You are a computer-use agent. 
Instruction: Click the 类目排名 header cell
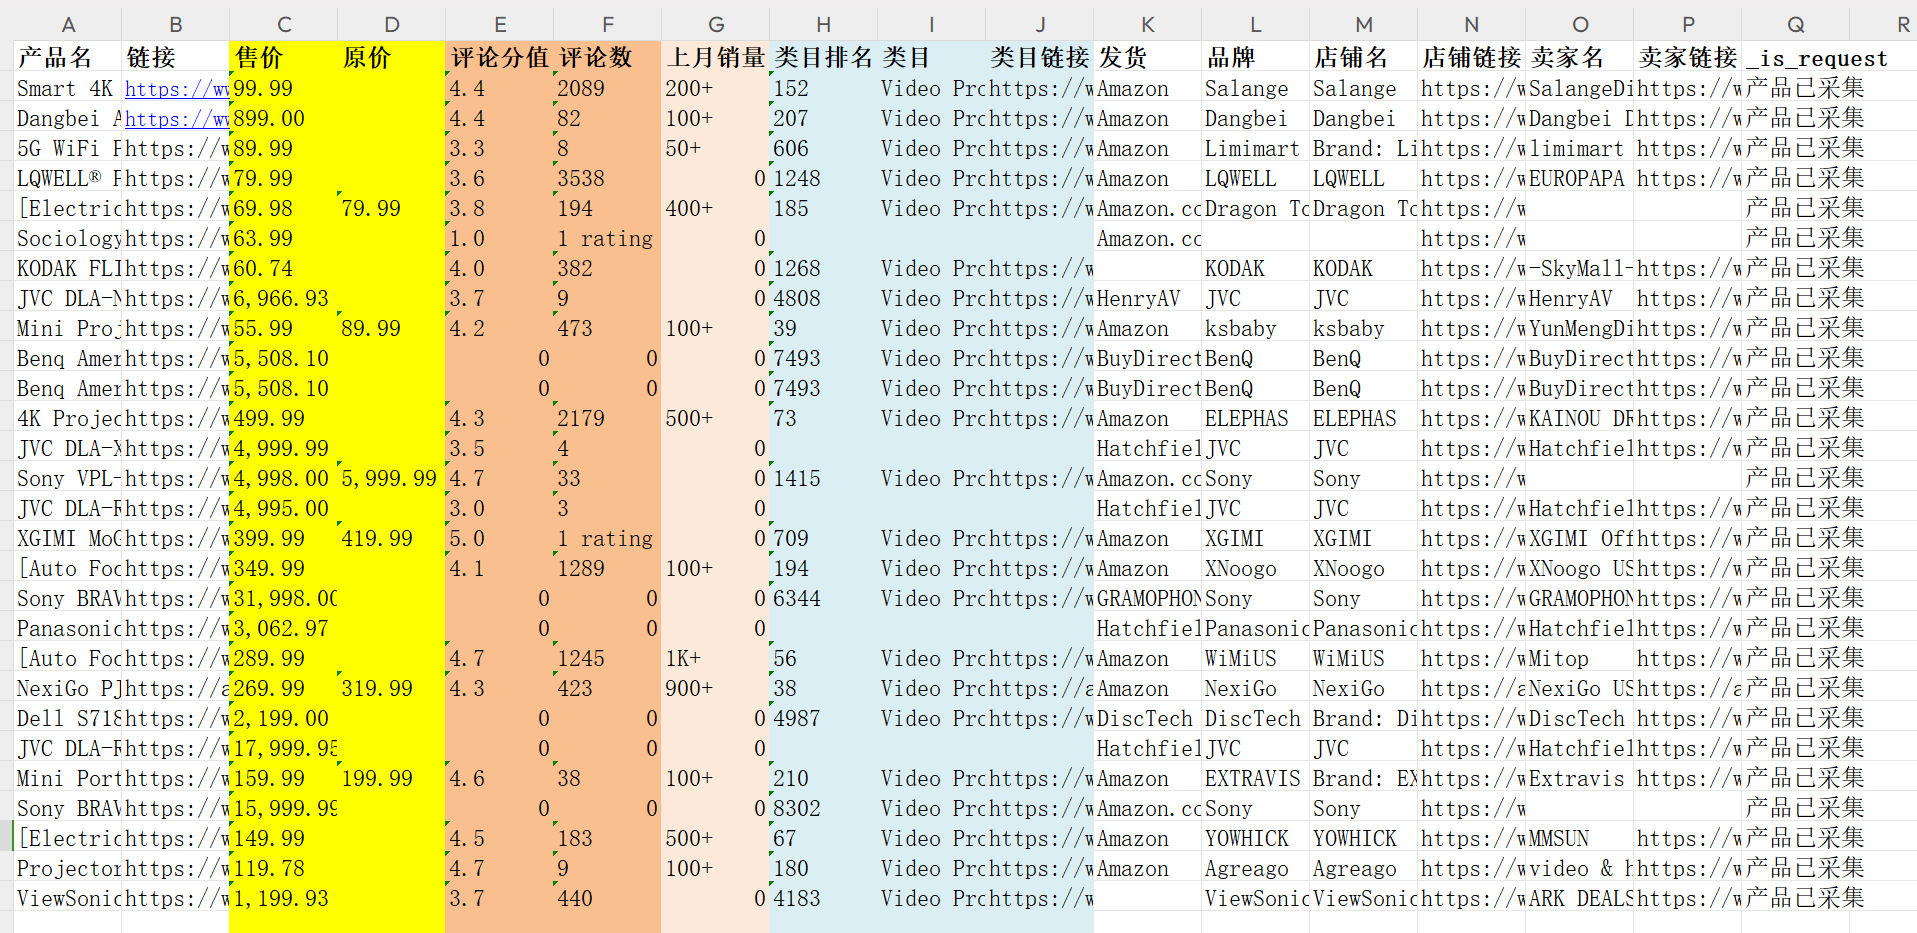tap(824, 57)
